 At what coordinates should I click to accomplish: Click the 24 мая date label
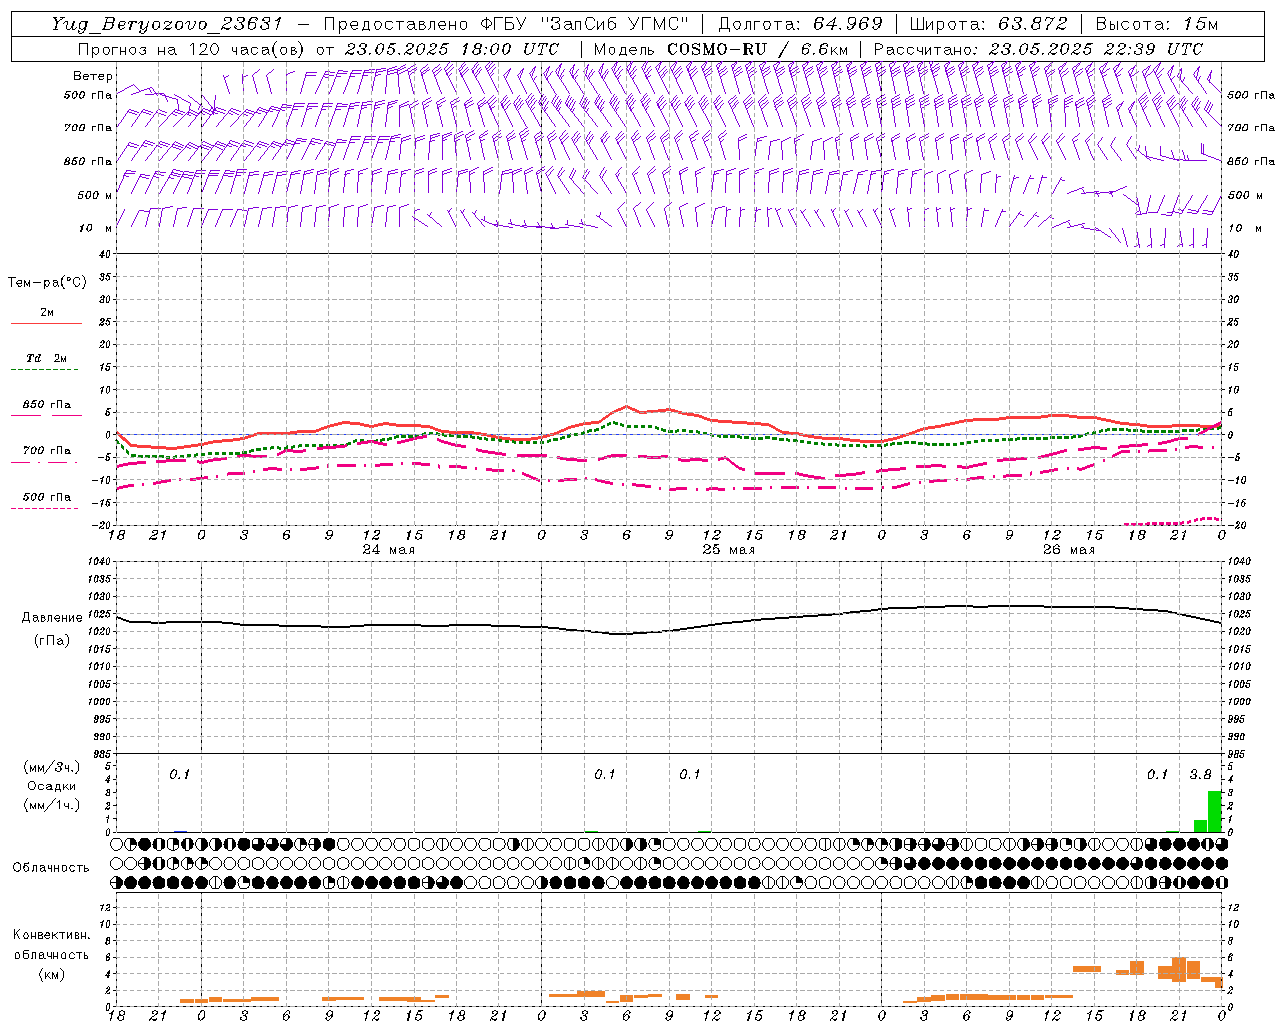point(388,550)
